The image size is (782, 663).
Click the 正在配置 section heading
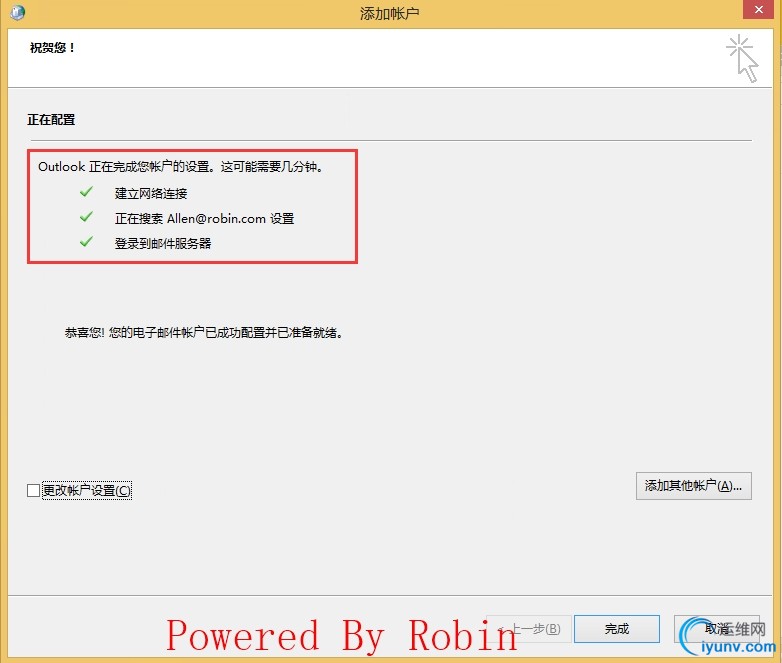(x=51, y=120)
